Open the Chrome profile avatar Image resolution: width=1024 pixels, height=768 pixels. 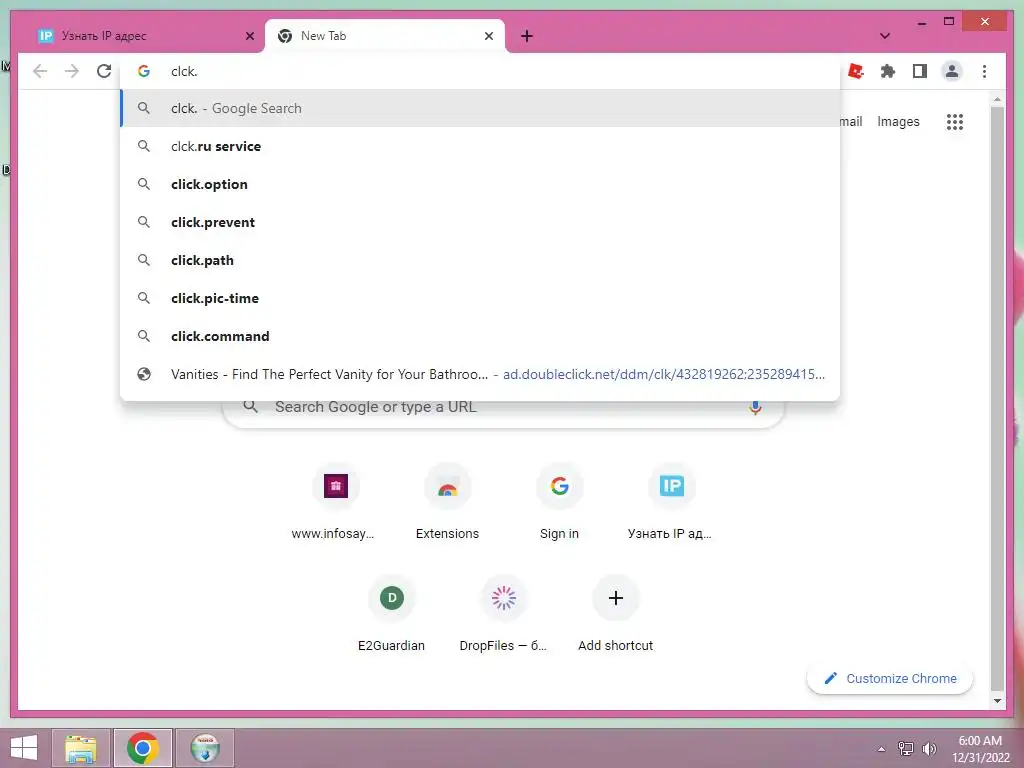click(x=952, y=71)
